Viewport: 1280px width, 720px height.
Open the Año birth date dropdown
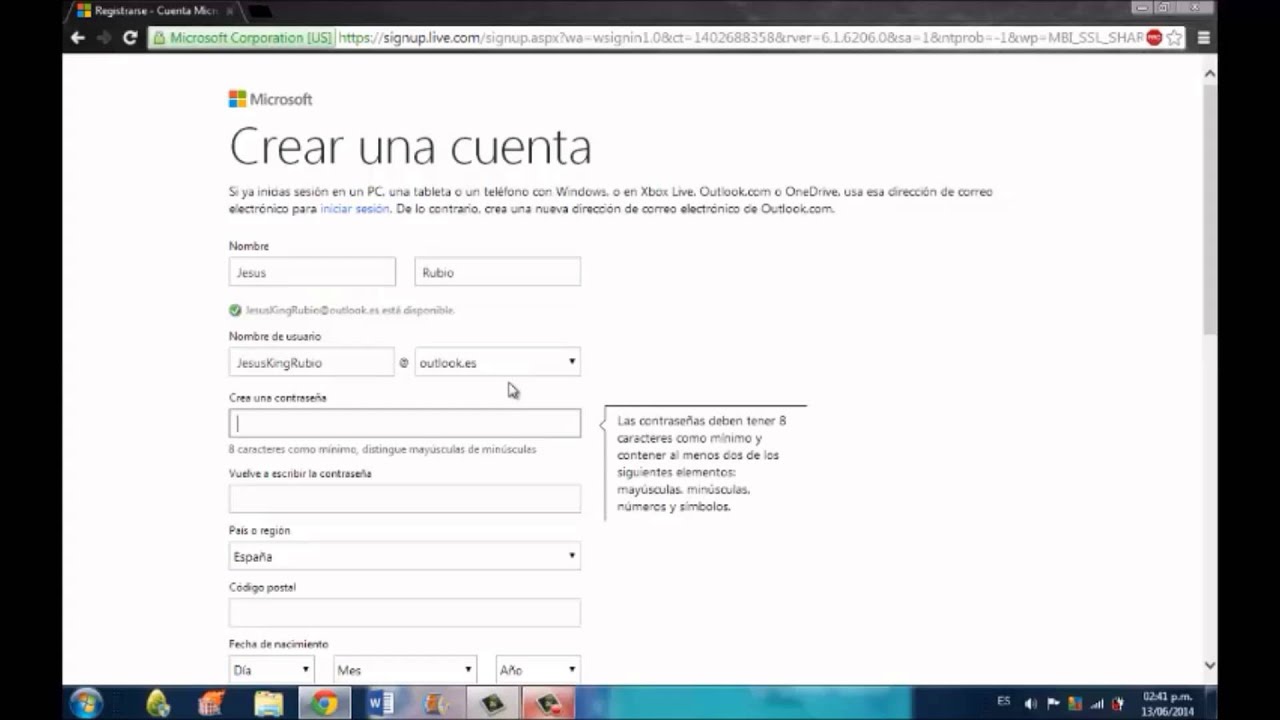[x=538, y=670]
